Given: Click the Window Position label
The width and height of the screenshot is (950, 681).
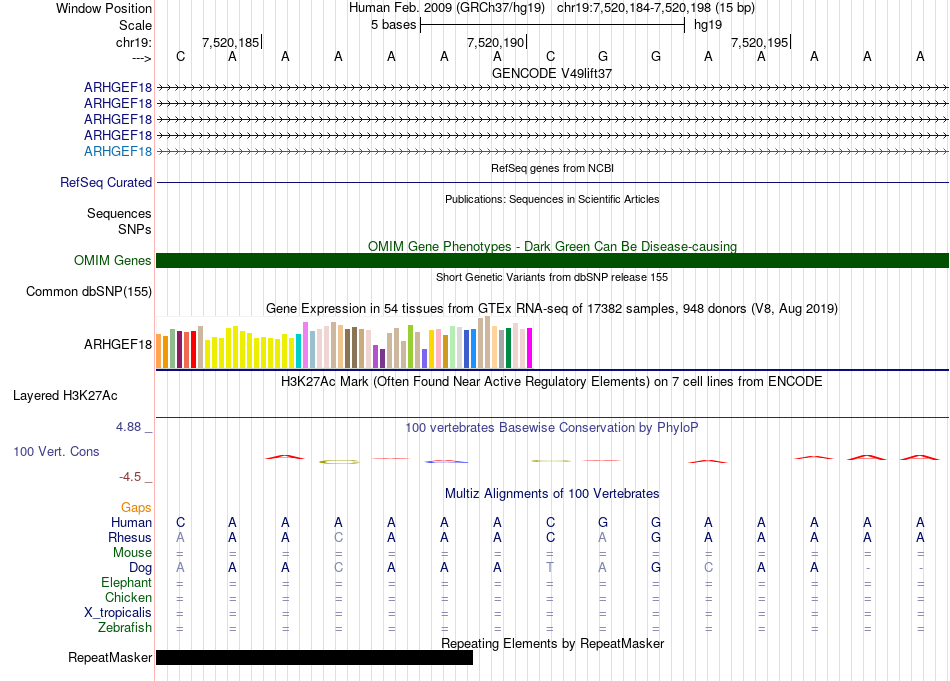Looking at the screenshot, I should point(104,8).
